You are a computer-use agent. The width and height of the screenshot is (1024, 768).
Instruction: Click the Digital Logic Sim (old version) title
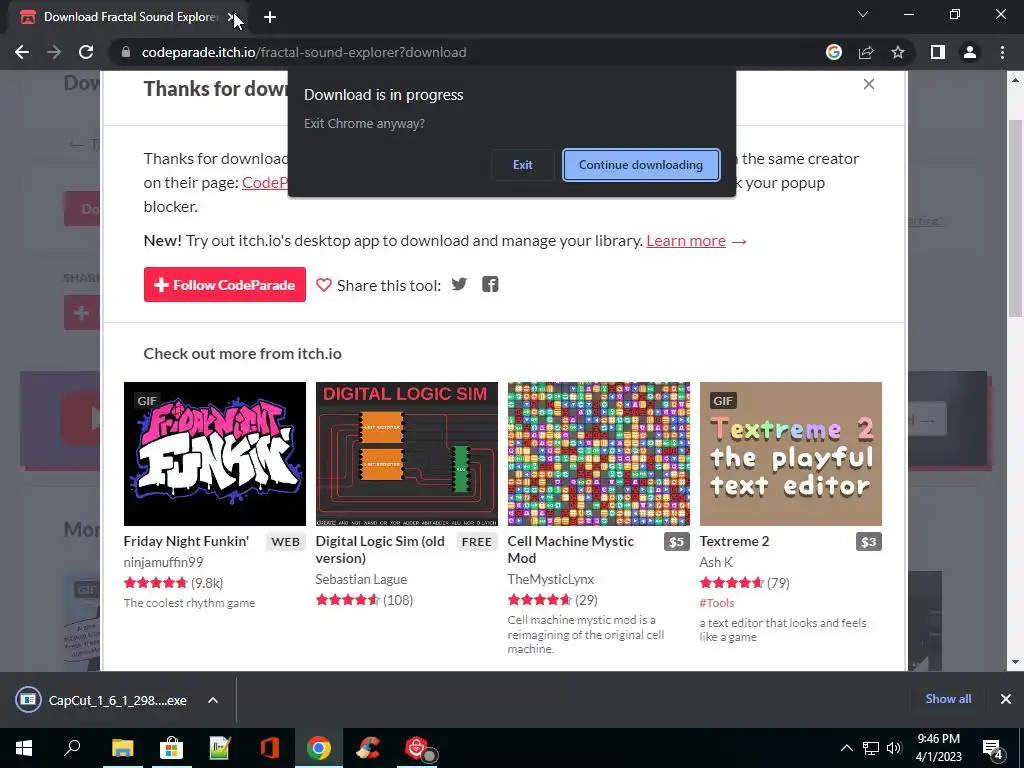click(x=380, y=549)
